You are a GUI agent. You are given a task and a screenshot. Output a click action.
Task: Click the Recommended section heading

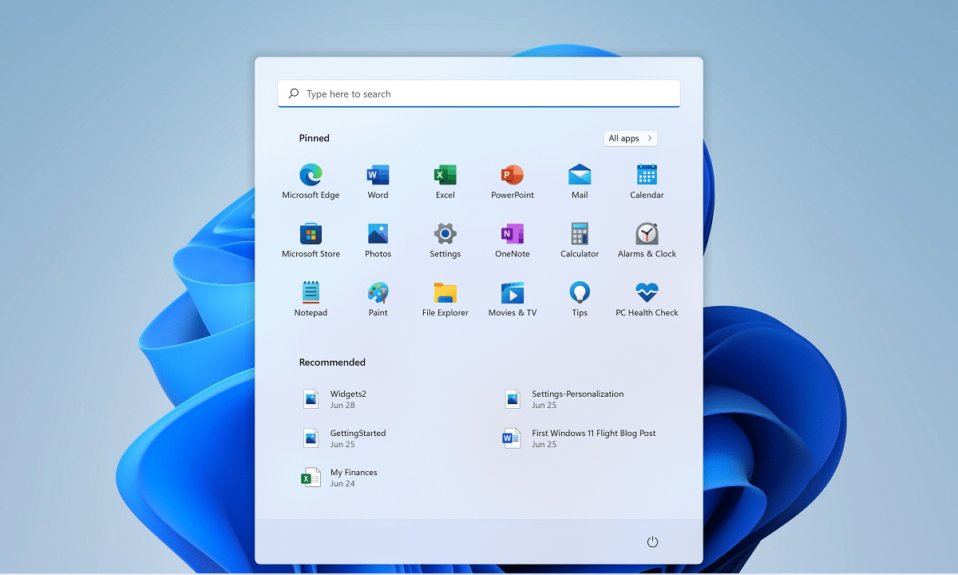(x=332, y=362)
